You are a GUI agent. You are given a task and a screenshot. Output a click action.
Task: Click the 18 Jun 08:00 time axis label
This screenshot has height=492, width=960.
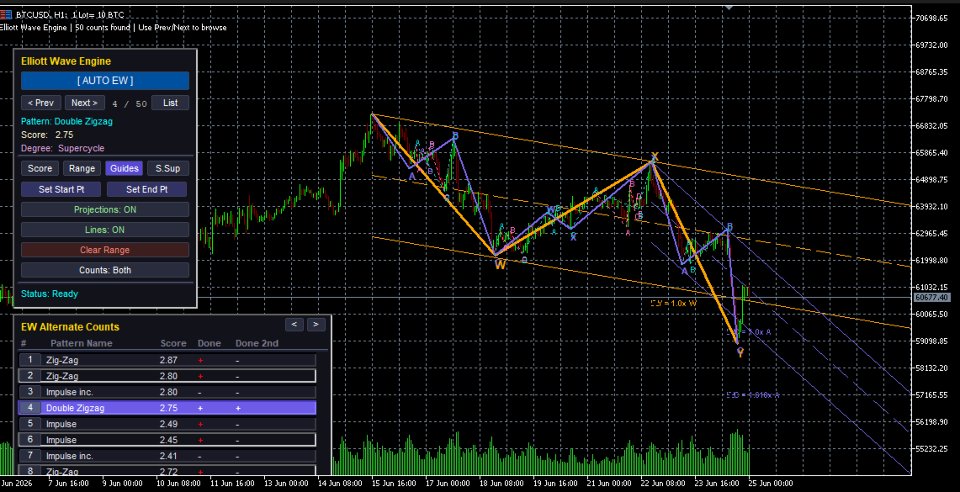tap(502, 483)
